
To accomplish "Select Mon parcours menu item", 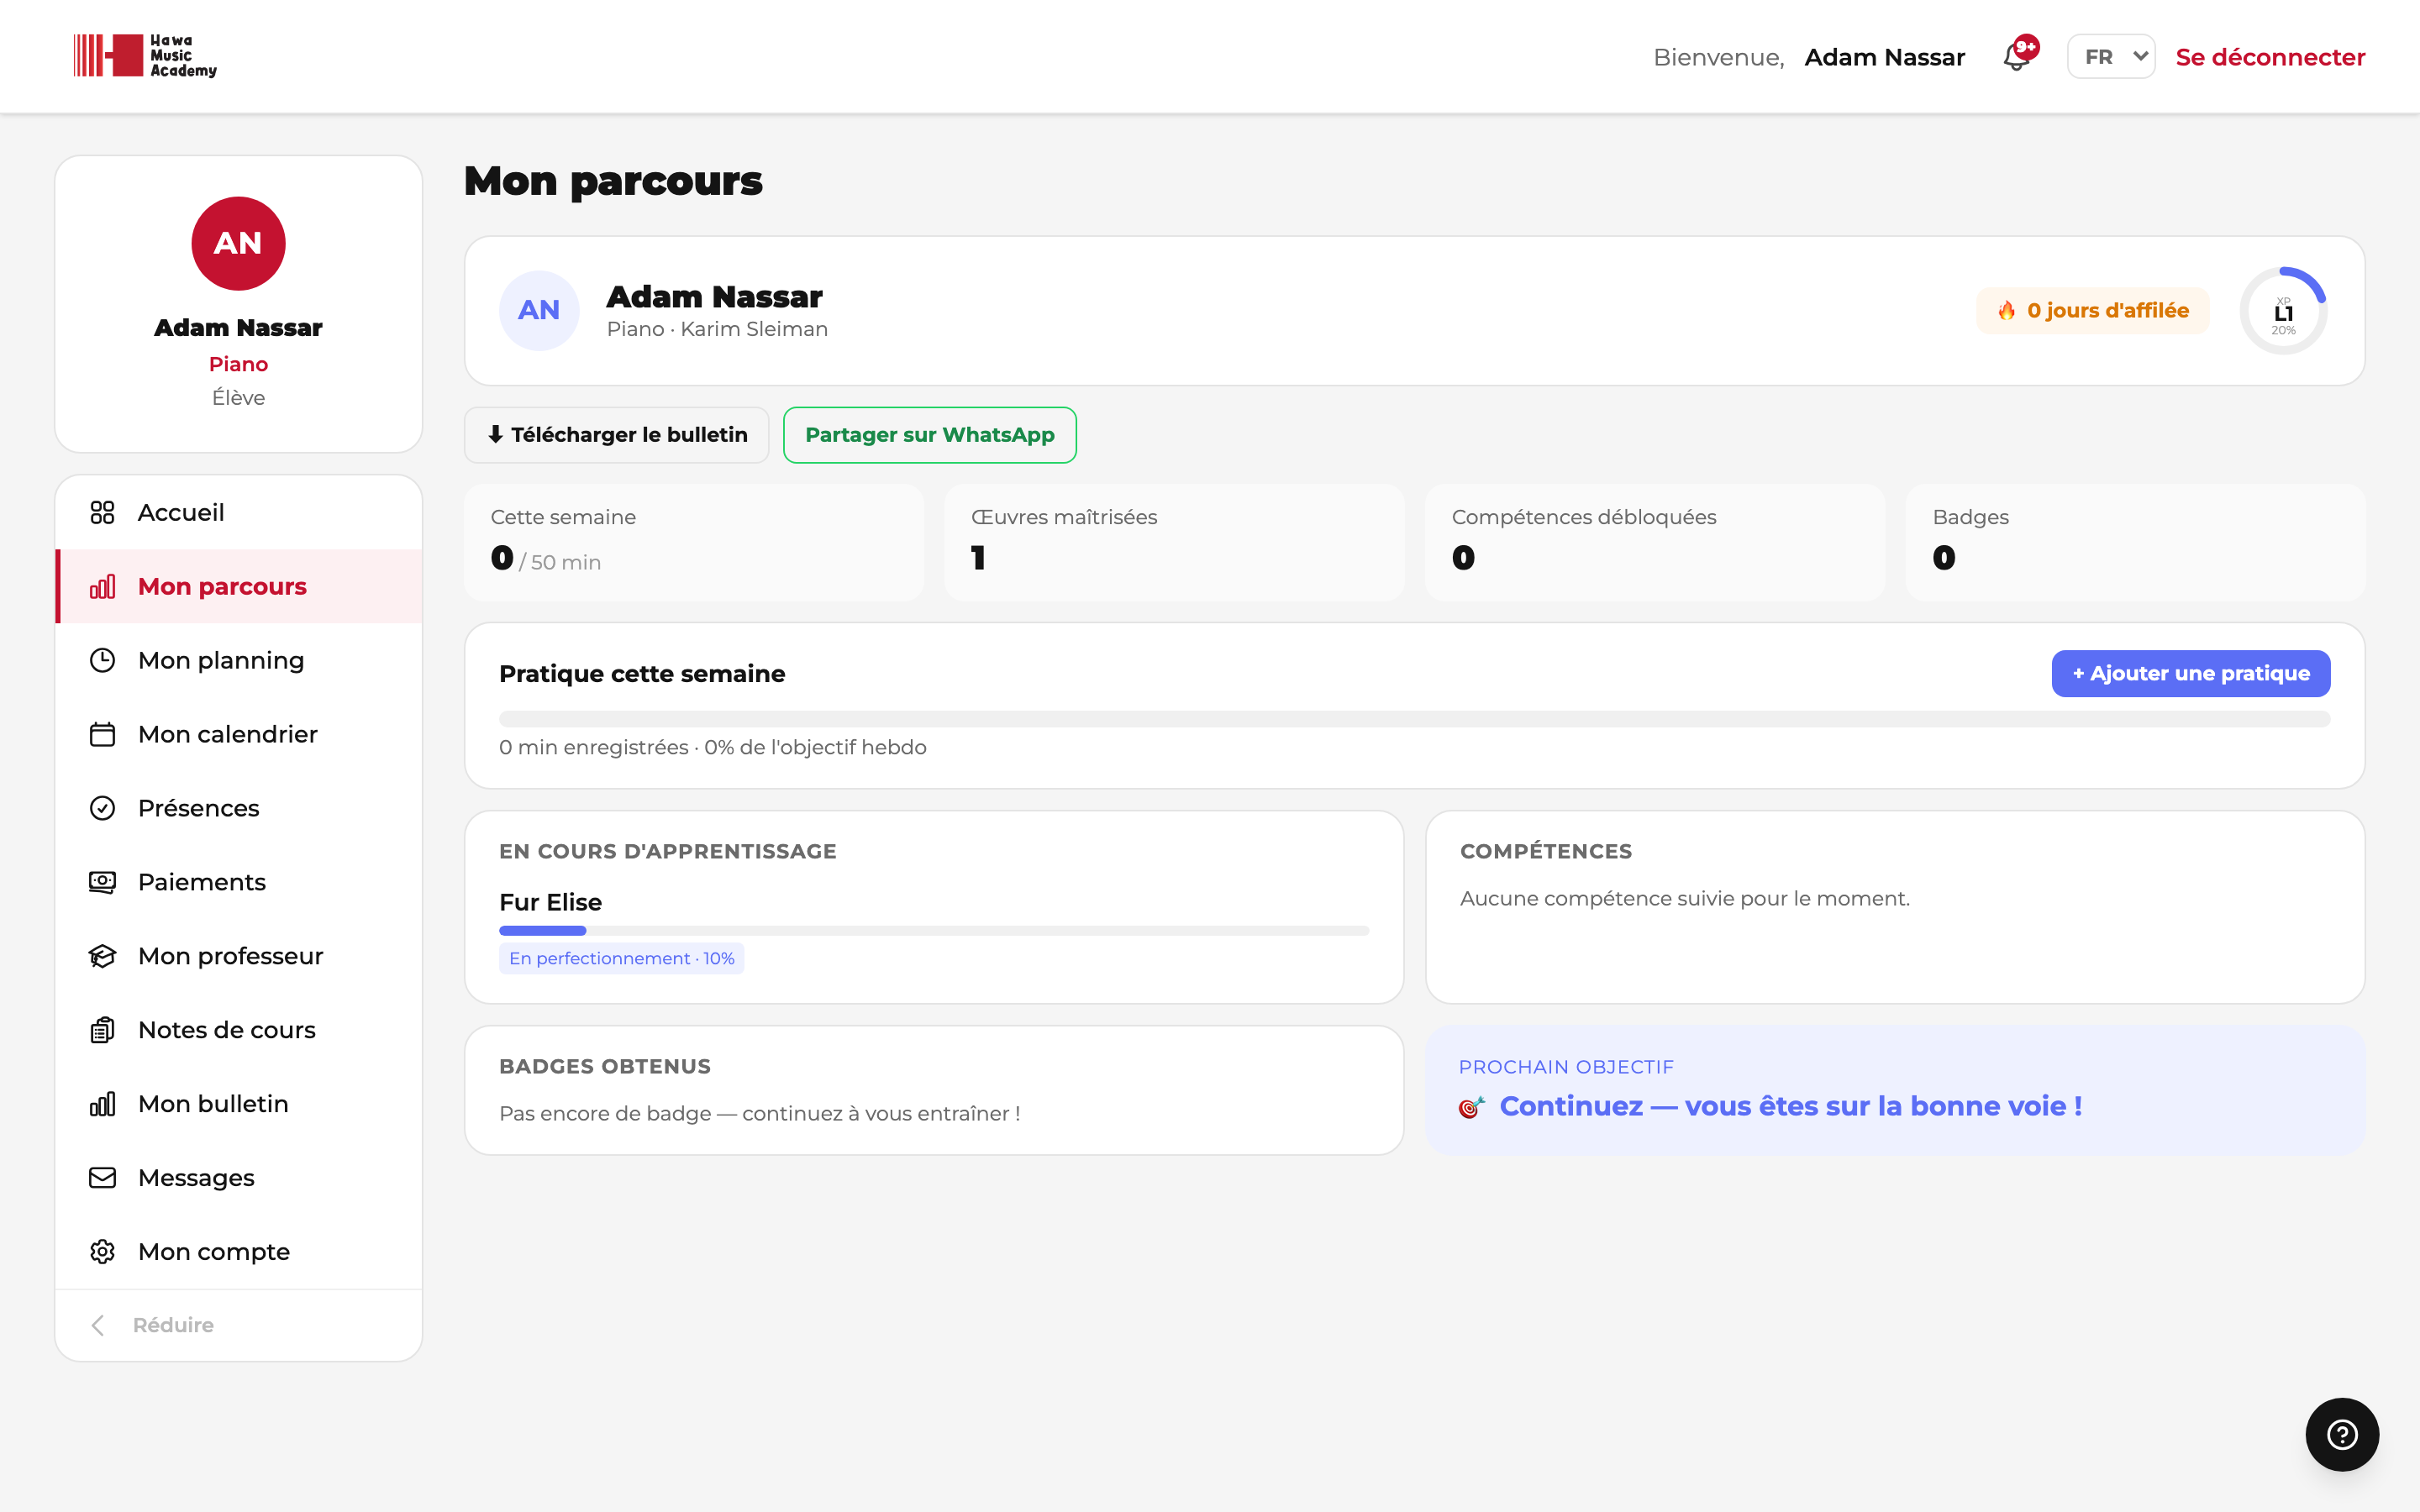I will point(239,586).
